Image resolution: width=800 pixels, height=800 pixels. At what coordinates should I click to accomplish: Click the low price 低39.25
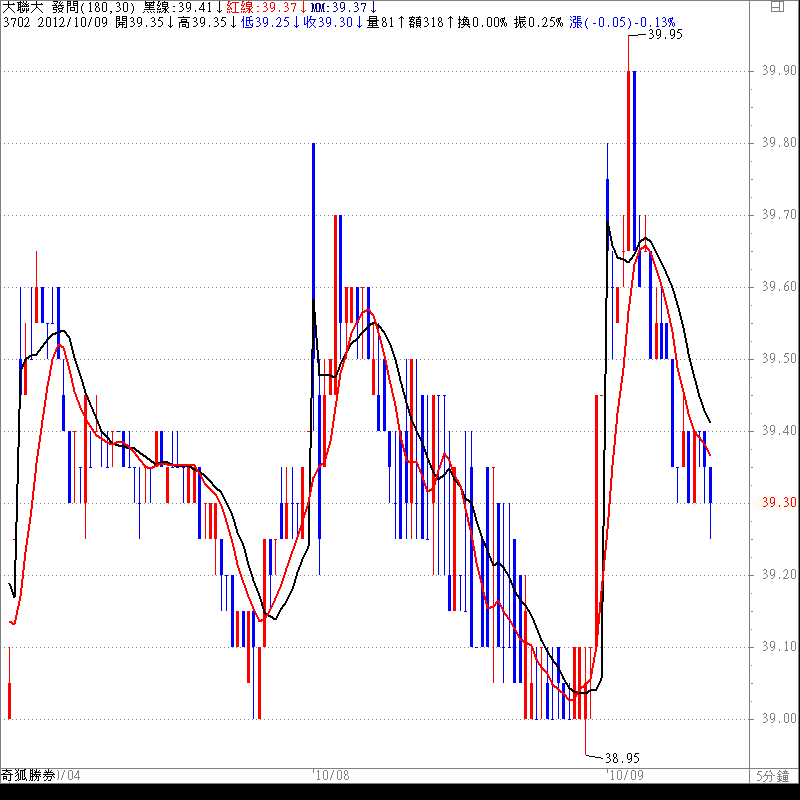[x=270, y=22]
